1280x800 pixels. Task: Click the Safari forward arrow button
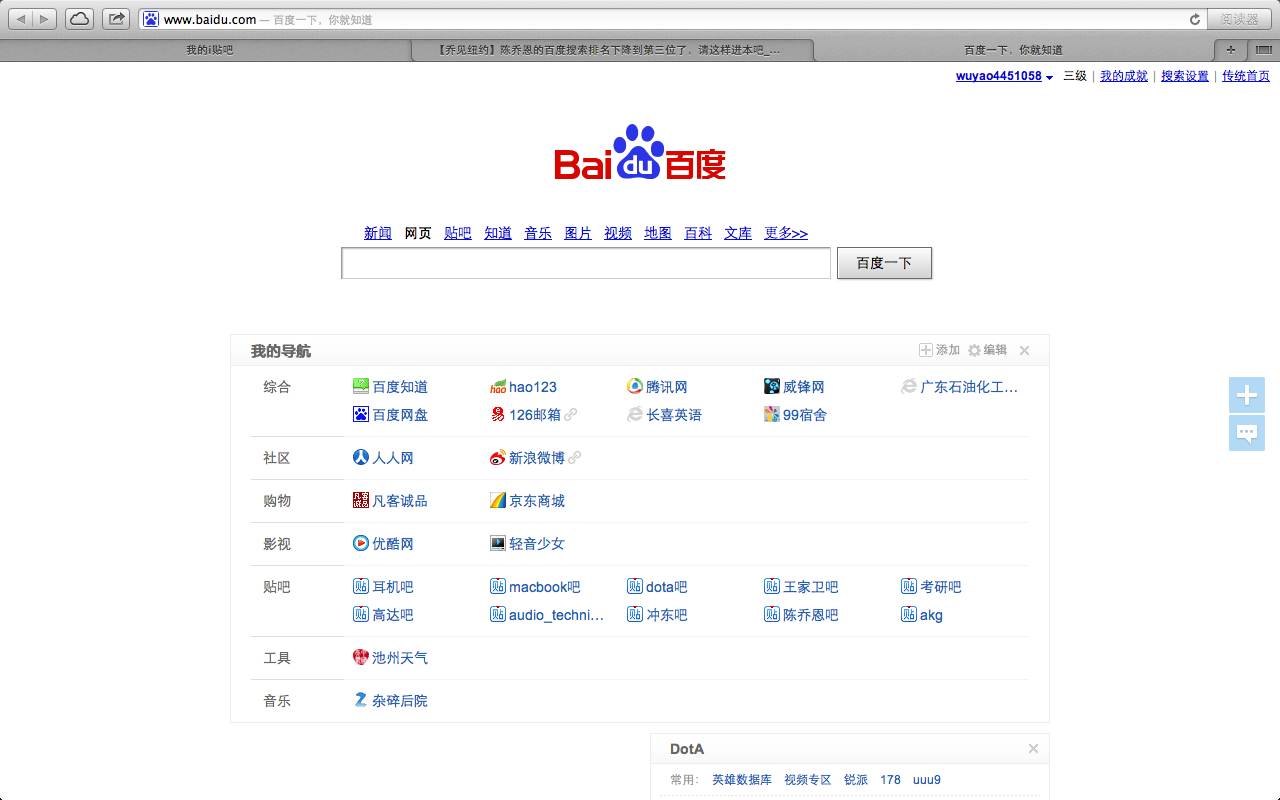[x=44, y=19]
